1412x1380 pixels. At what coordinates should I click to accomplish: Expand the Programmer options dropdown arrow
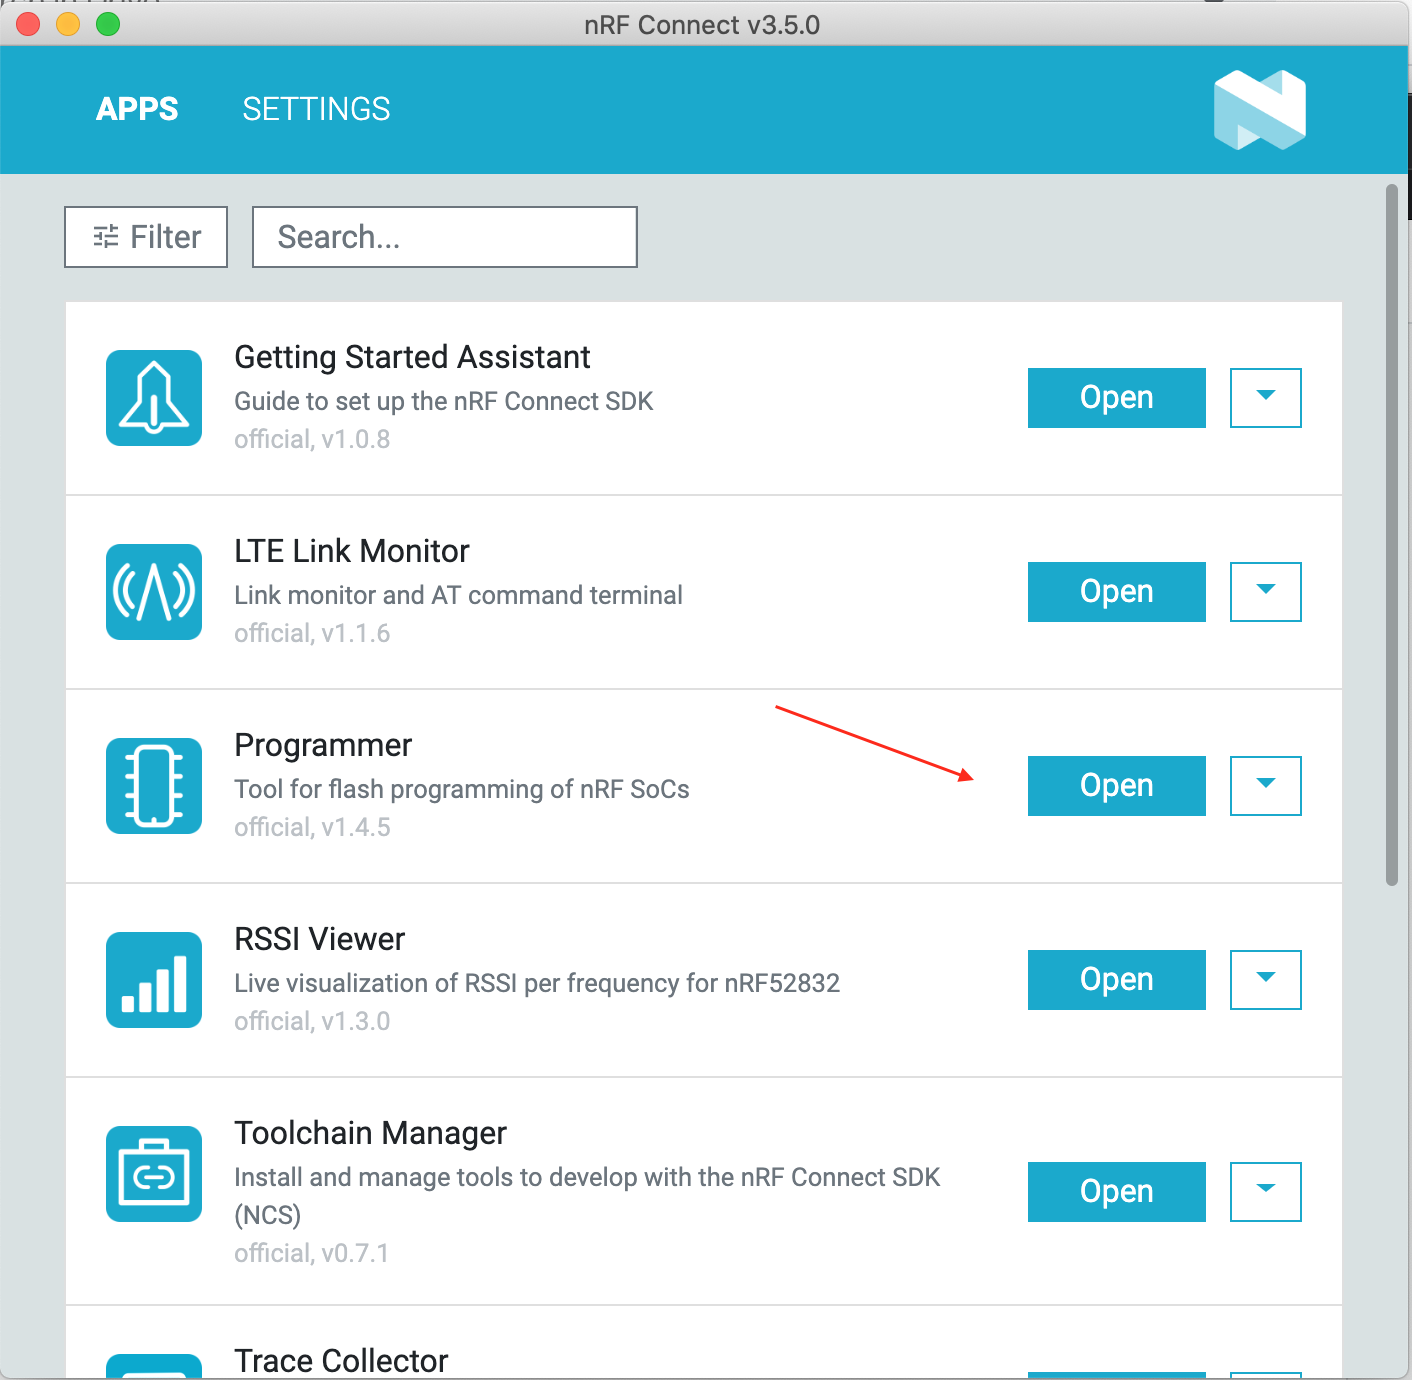(x=1265, y=786)
